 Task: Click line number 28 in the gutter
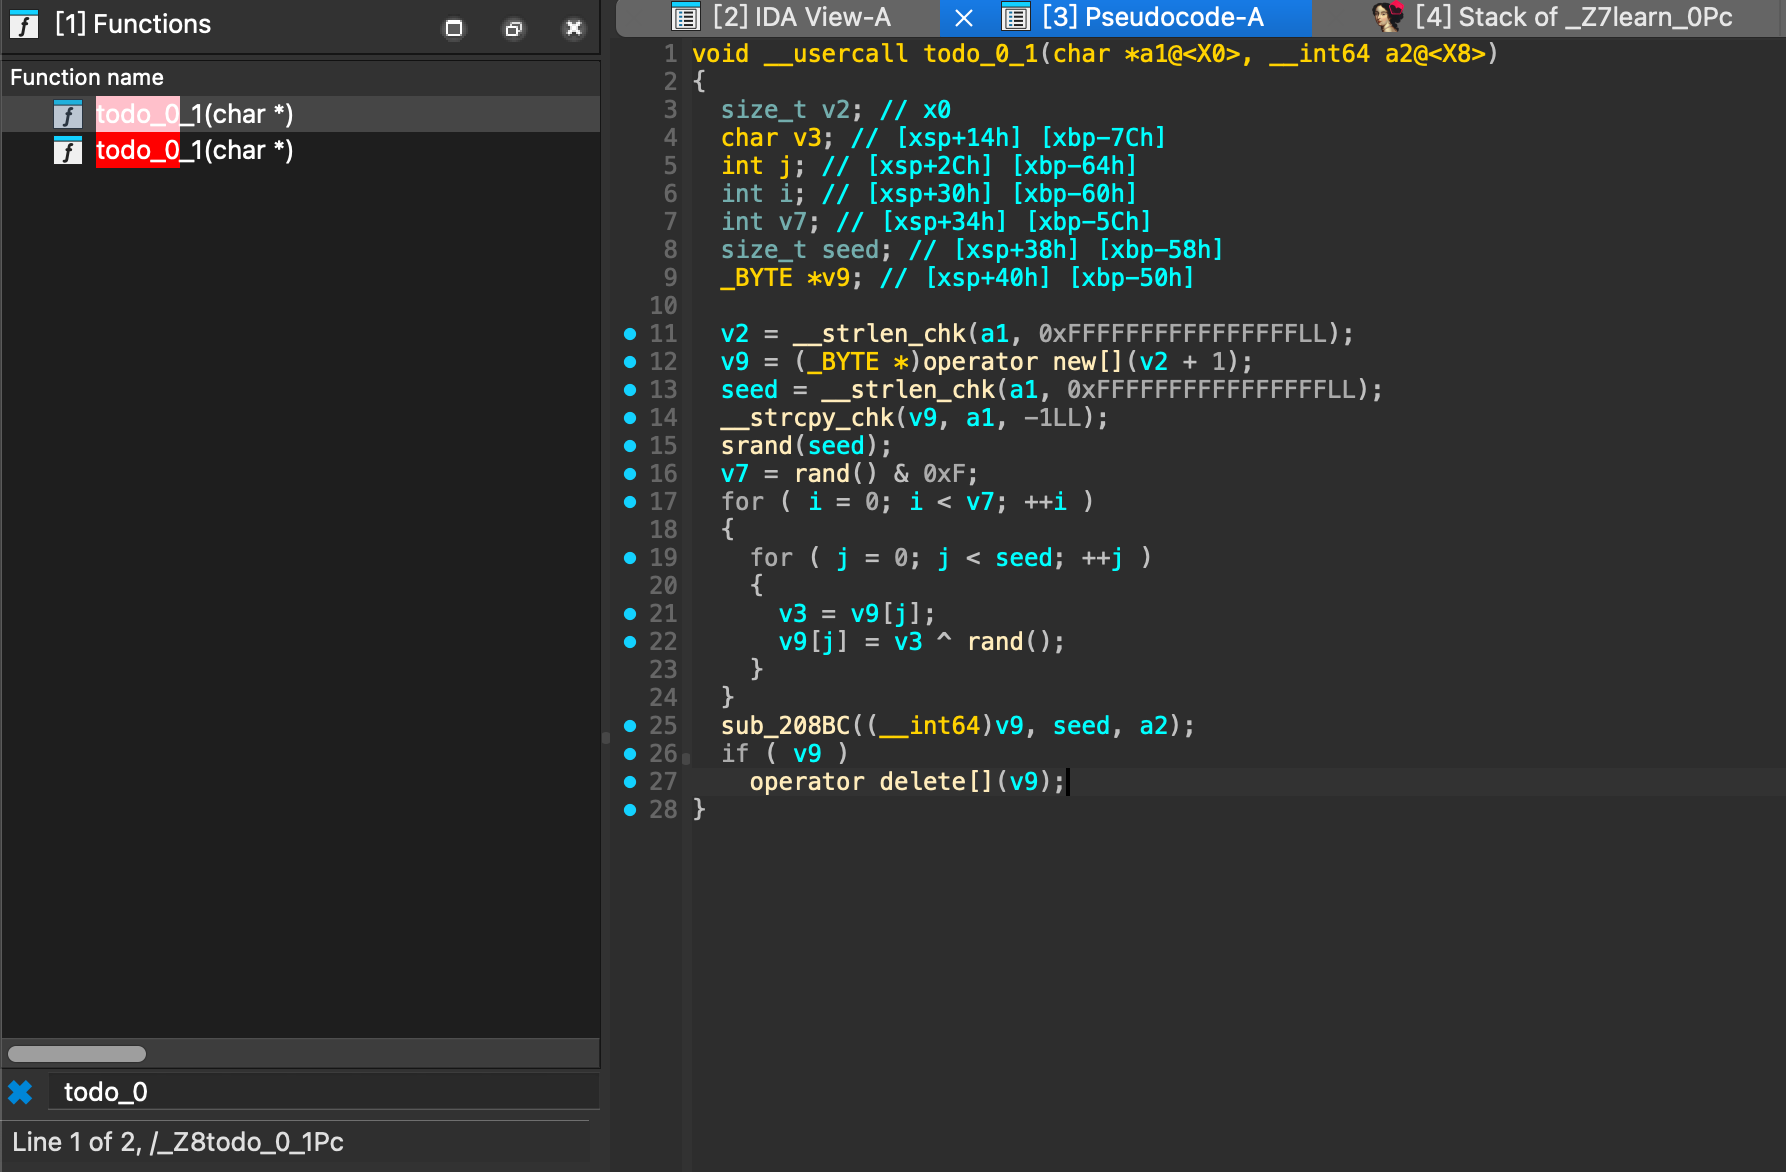663,810
